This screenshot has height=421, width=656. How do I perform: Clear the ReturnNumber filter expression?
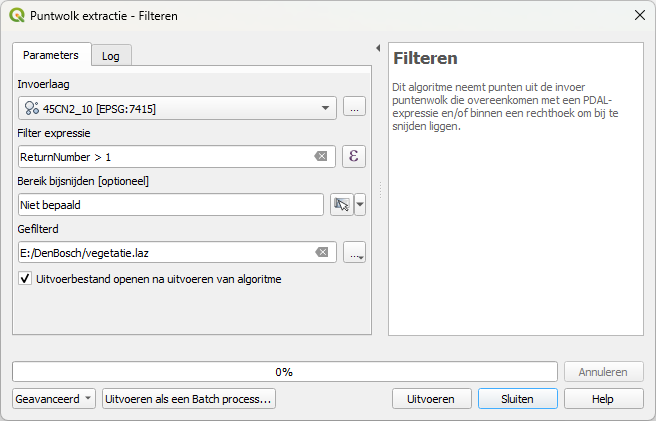(321, 156)
